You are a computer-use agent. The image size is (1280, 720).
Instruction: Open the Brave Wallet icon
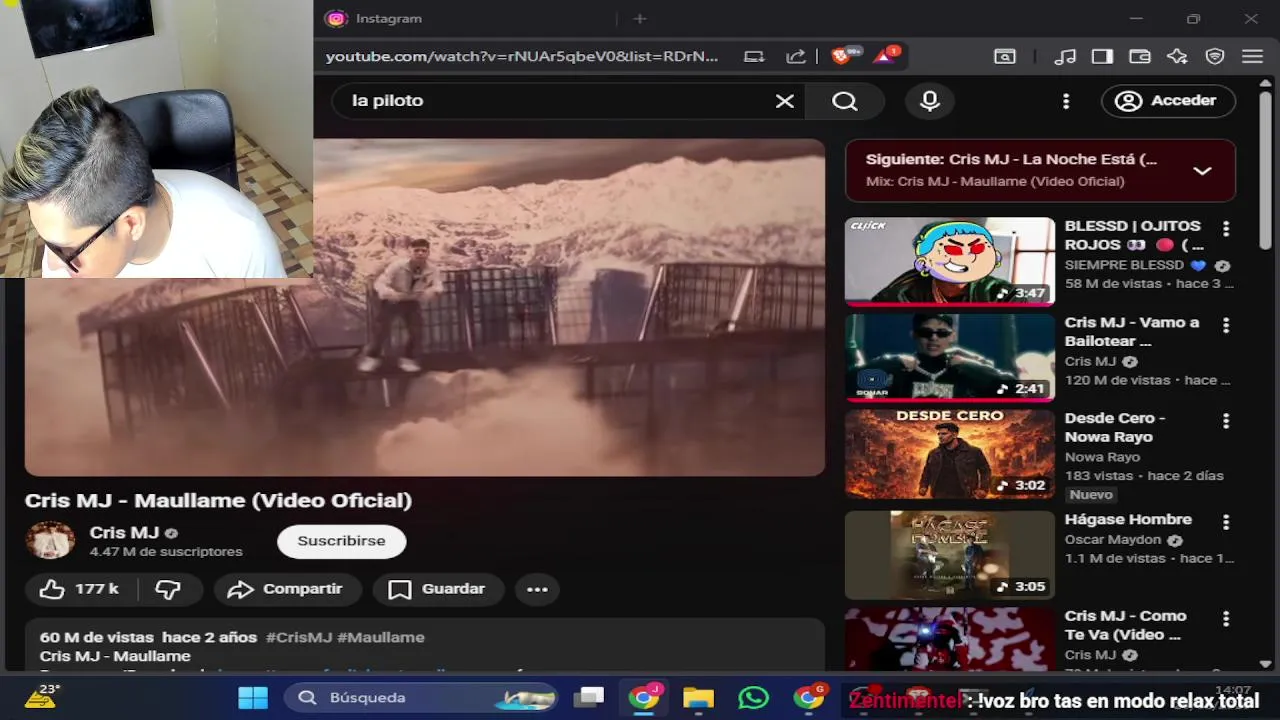point(1140,57)
